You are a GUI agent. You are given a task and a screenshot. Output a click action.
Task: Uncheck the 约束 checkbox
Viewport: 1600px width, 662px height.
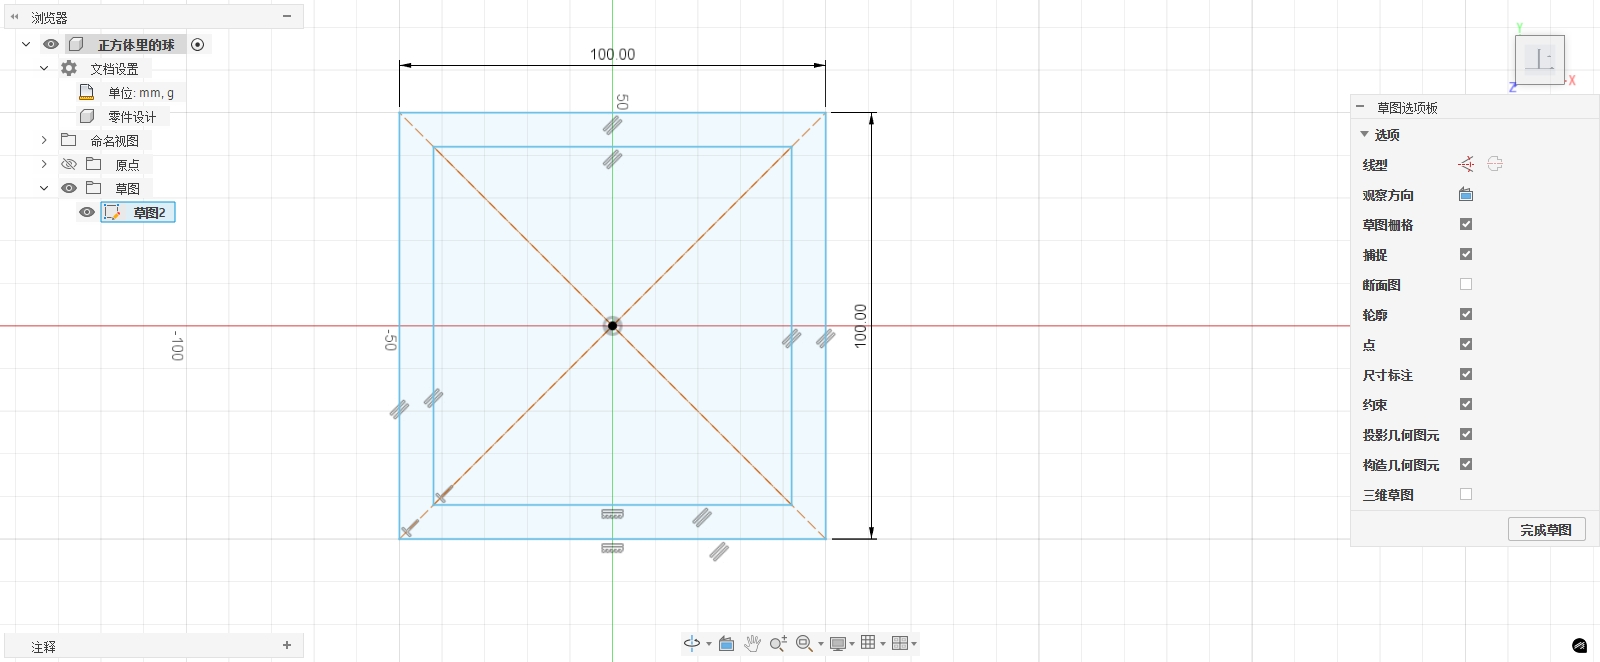[1466, 404]
